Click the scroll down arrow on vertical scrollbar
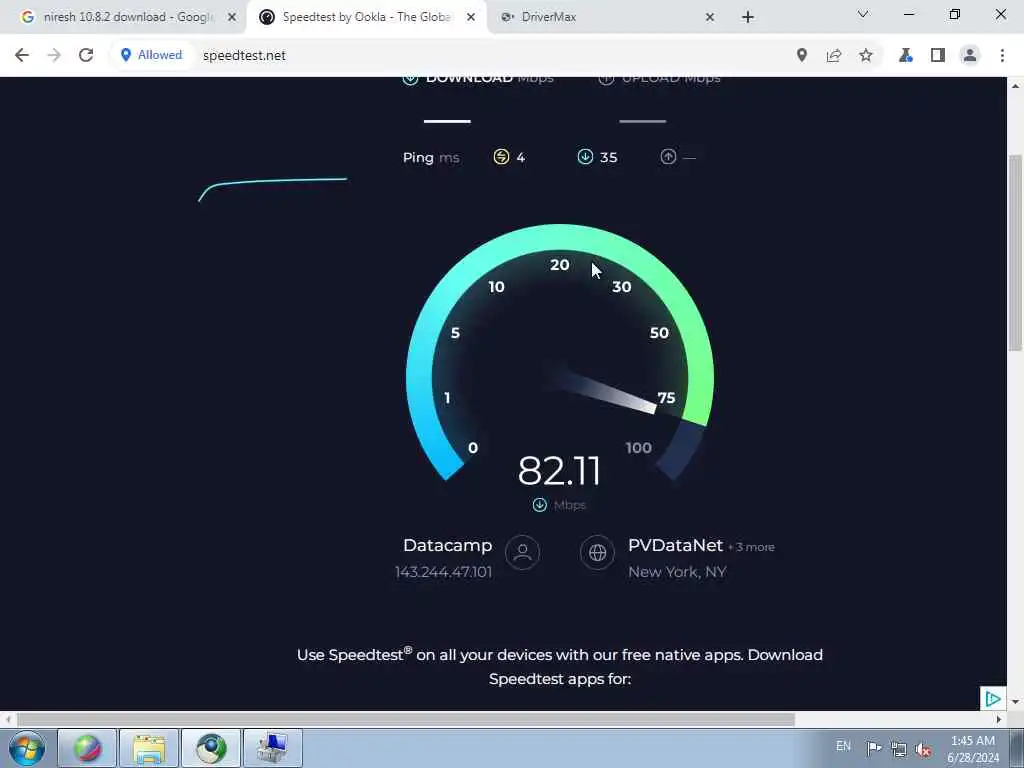Screen dimensions: 1024x768 [x=1015, y=702]
